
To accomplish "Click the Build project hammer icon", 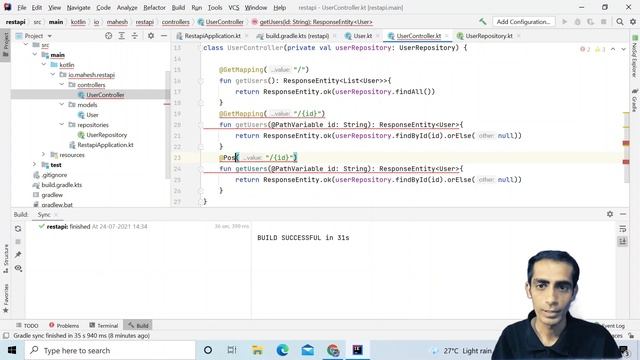I will click(x=482, y=22).
